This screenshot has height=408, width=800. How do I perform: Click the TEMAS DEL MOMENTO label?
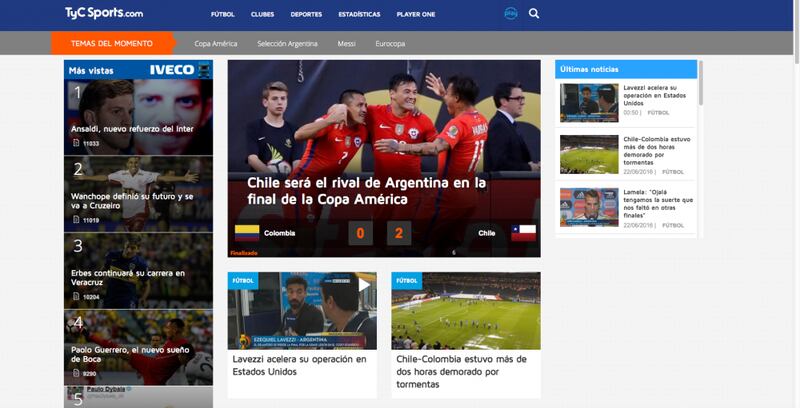[112, 43]
